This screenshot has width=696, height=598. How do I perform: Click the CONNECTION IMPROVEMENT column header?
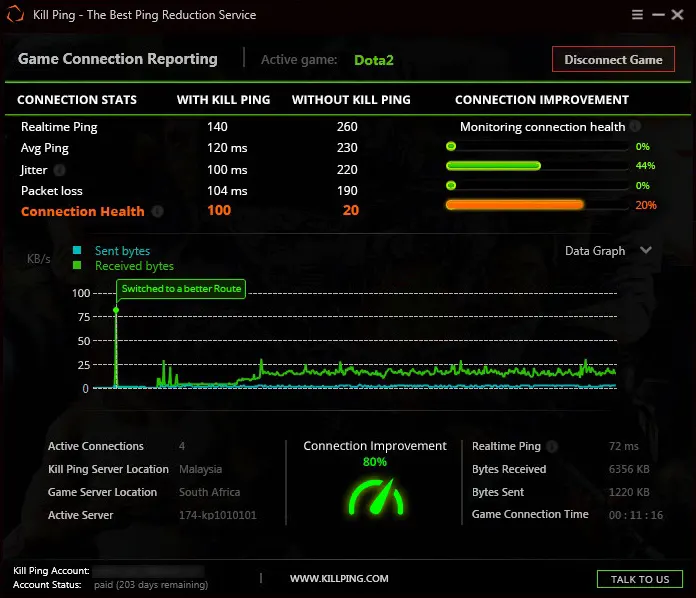pyautogui.click(x=542, y=99)
